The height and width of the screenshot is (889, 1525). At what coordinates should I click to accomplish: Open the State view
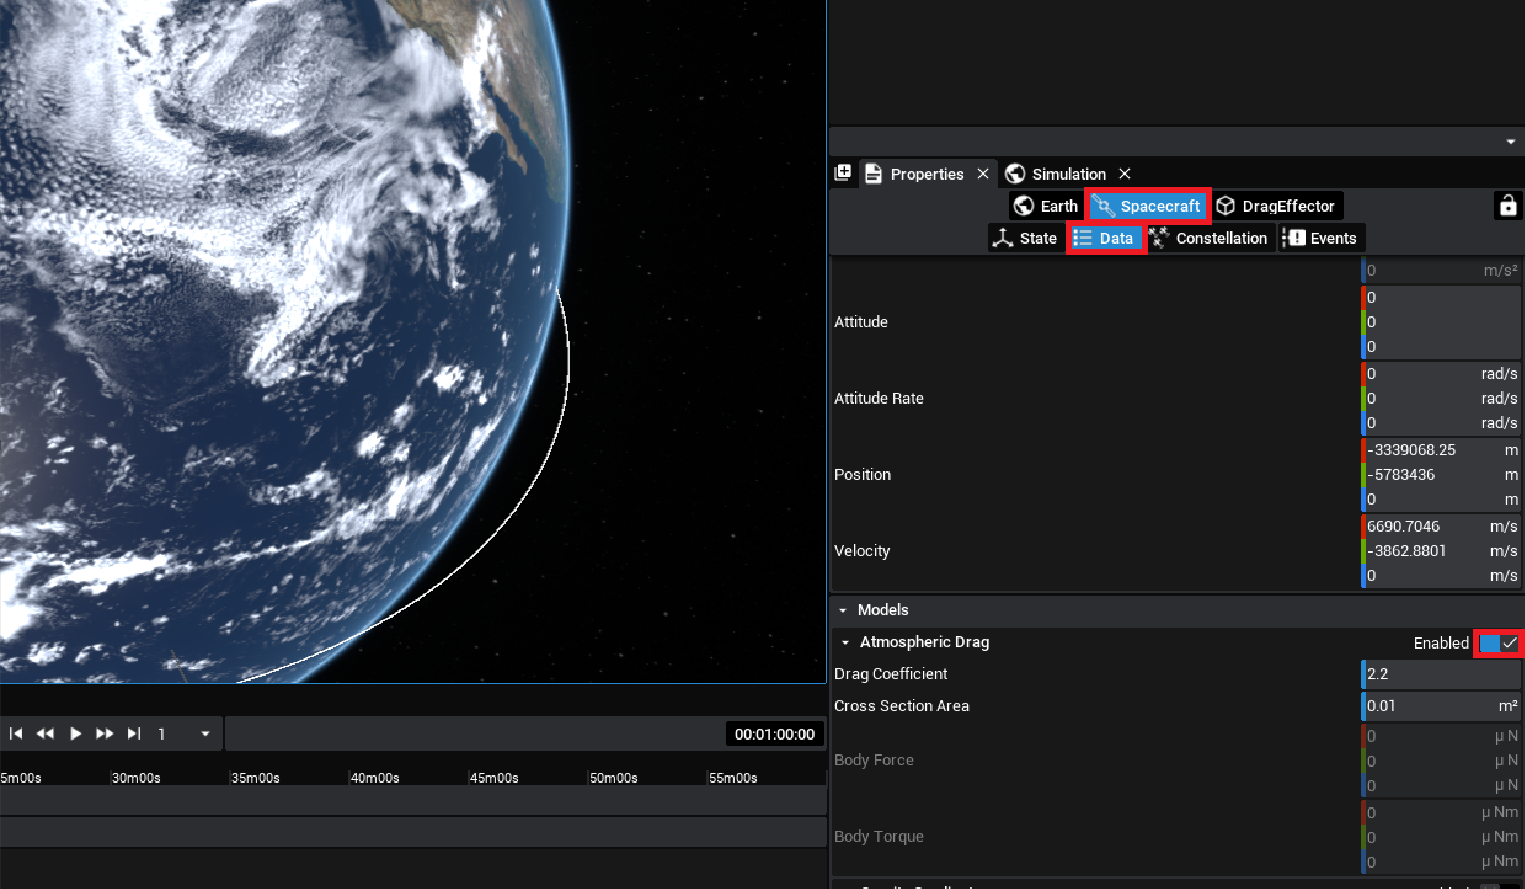pos(1025,238)
